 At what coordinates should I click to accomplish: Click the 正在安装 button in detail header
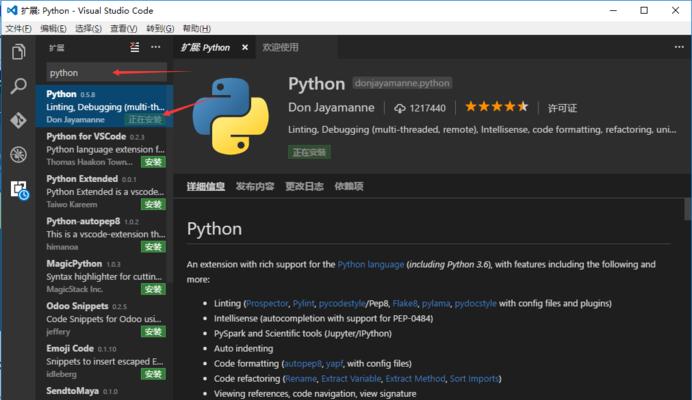(x=309, y=152)
